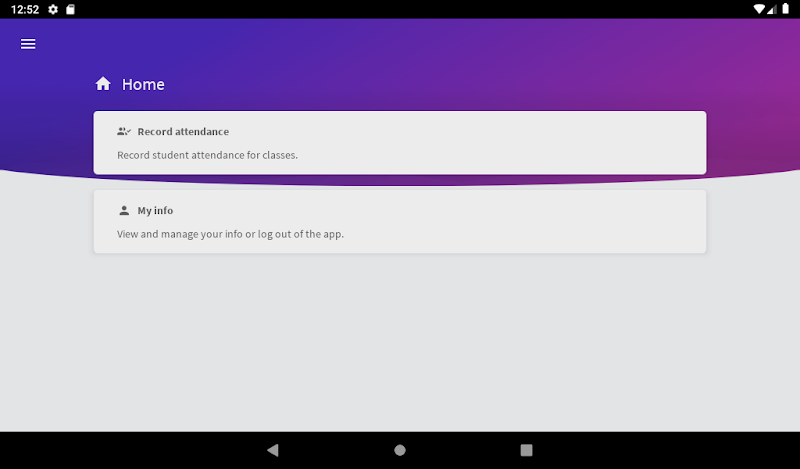Click the Wi-Fi signal status icon
800x469 pixels.
759,9
